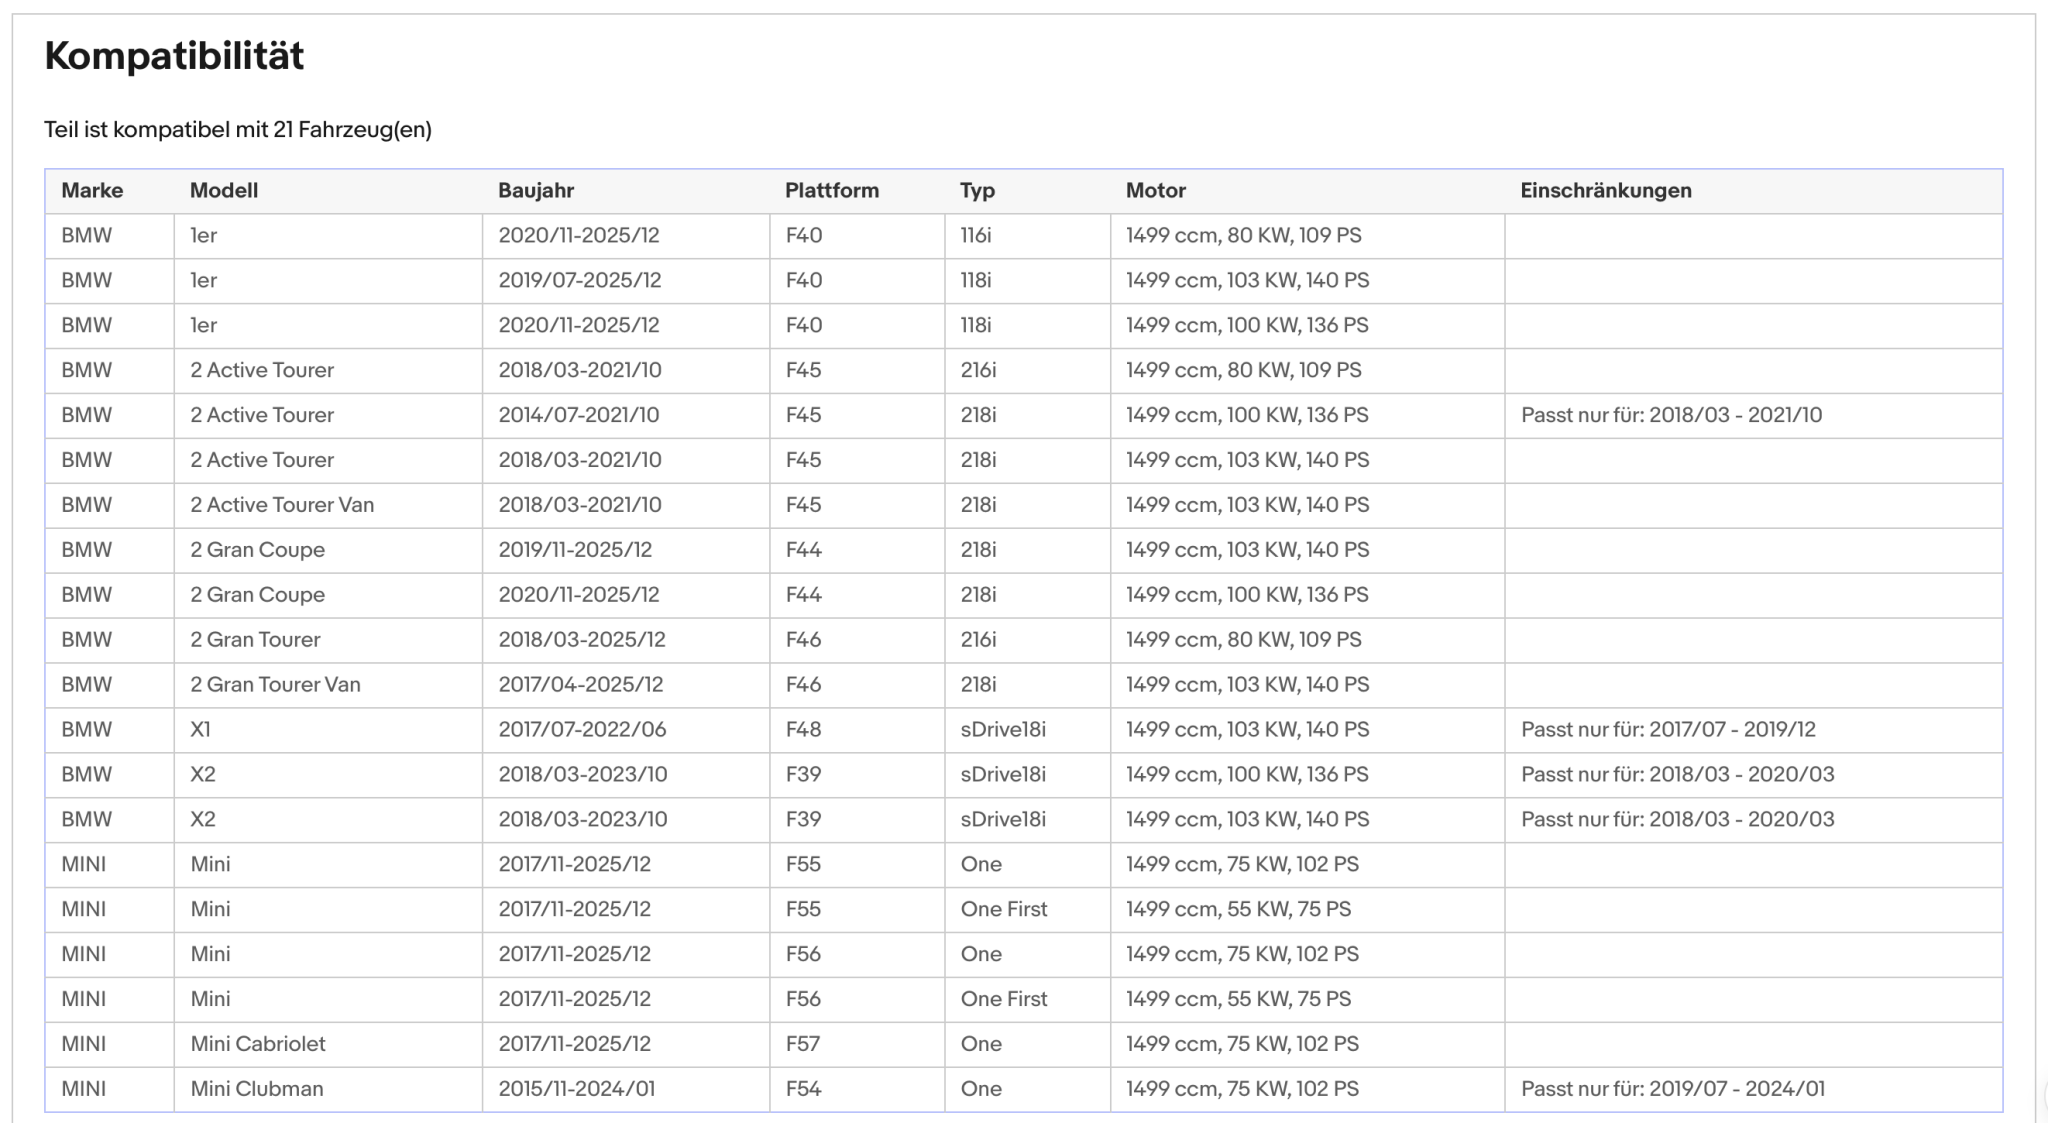Click the Typ column header
The image size is (2048, 1123).
pyautogui.click(x=977, y=191)
